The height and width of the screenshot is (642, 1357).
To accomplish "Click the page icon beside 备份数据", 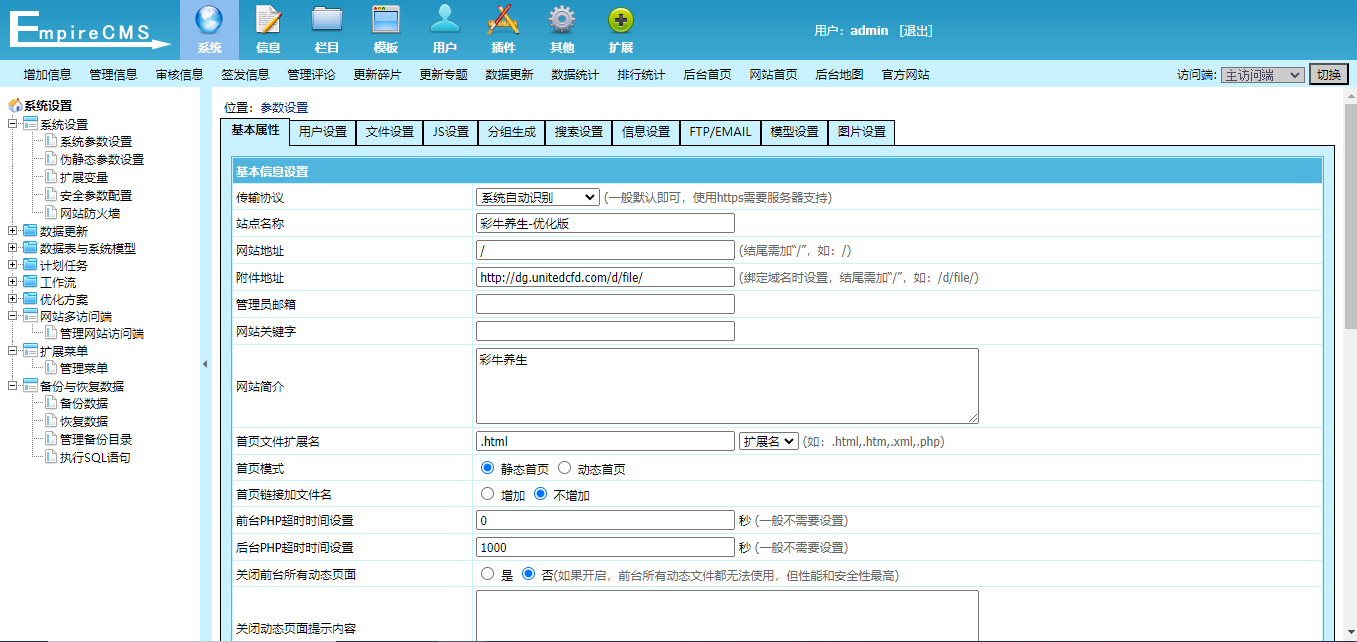I will coord(51,403).
